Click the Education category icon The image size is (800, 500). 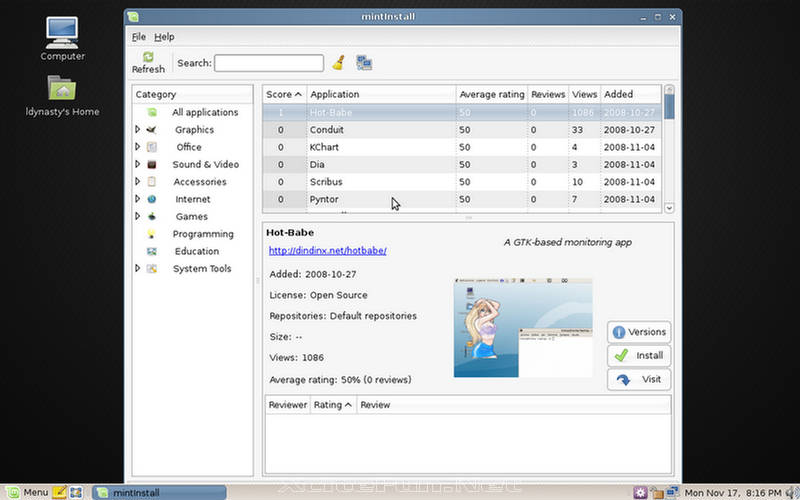[x=152, y=251]
